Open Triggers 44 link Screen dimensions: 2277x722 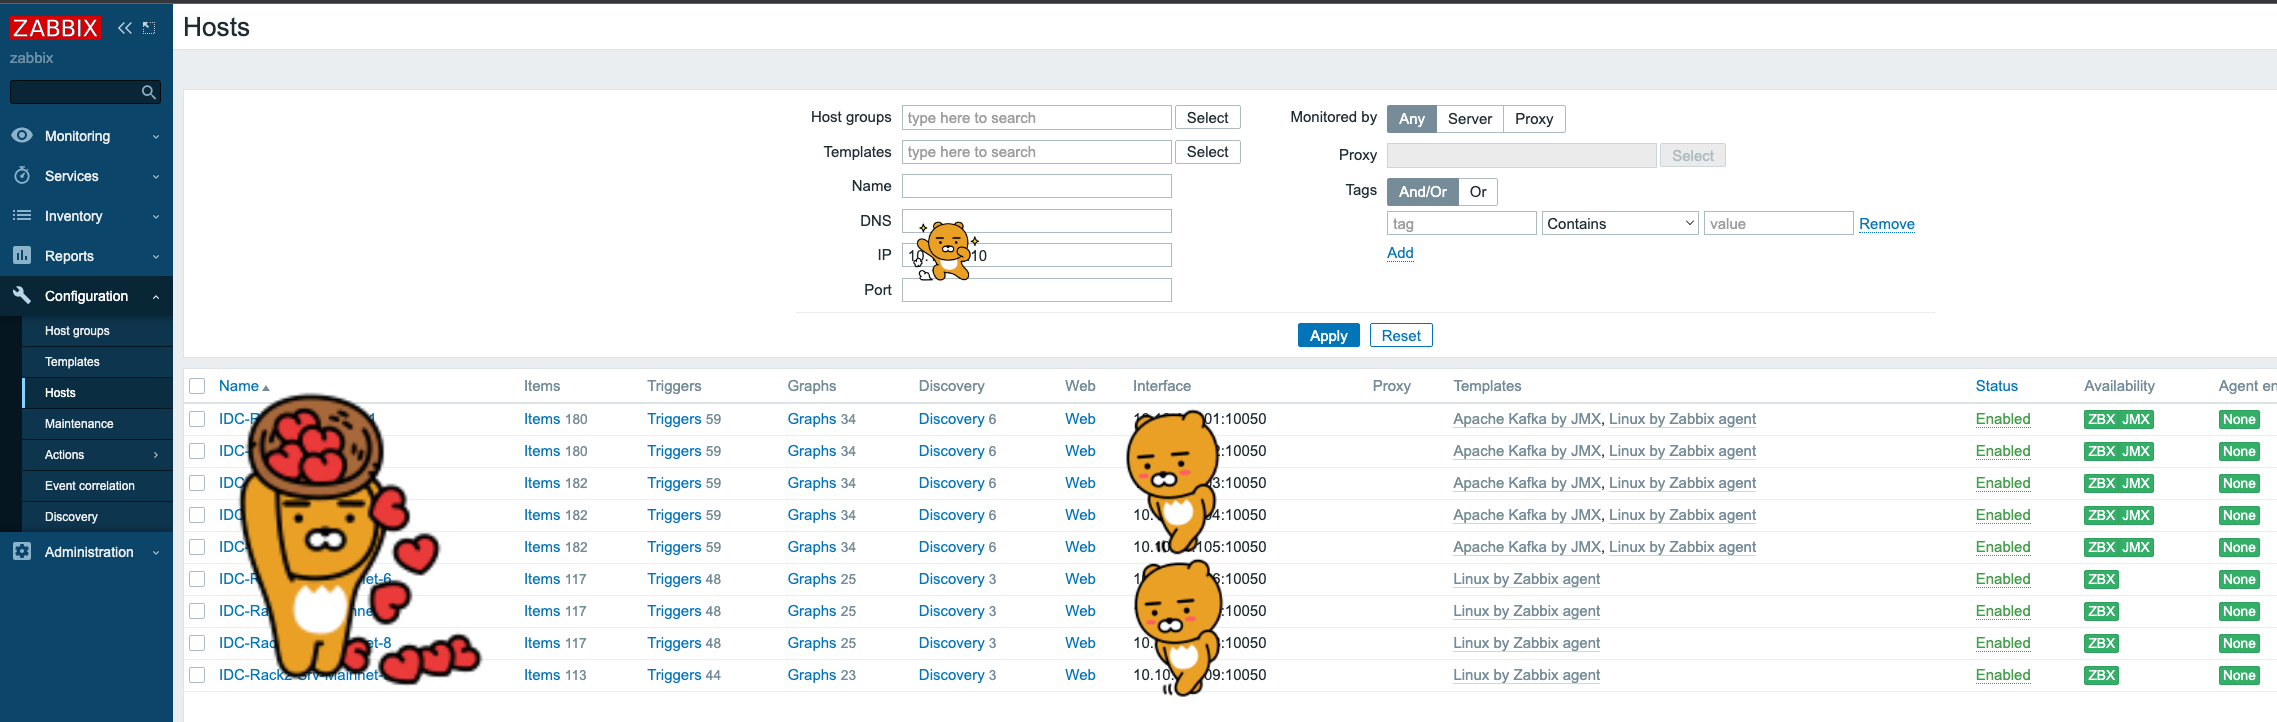(674, 675)
